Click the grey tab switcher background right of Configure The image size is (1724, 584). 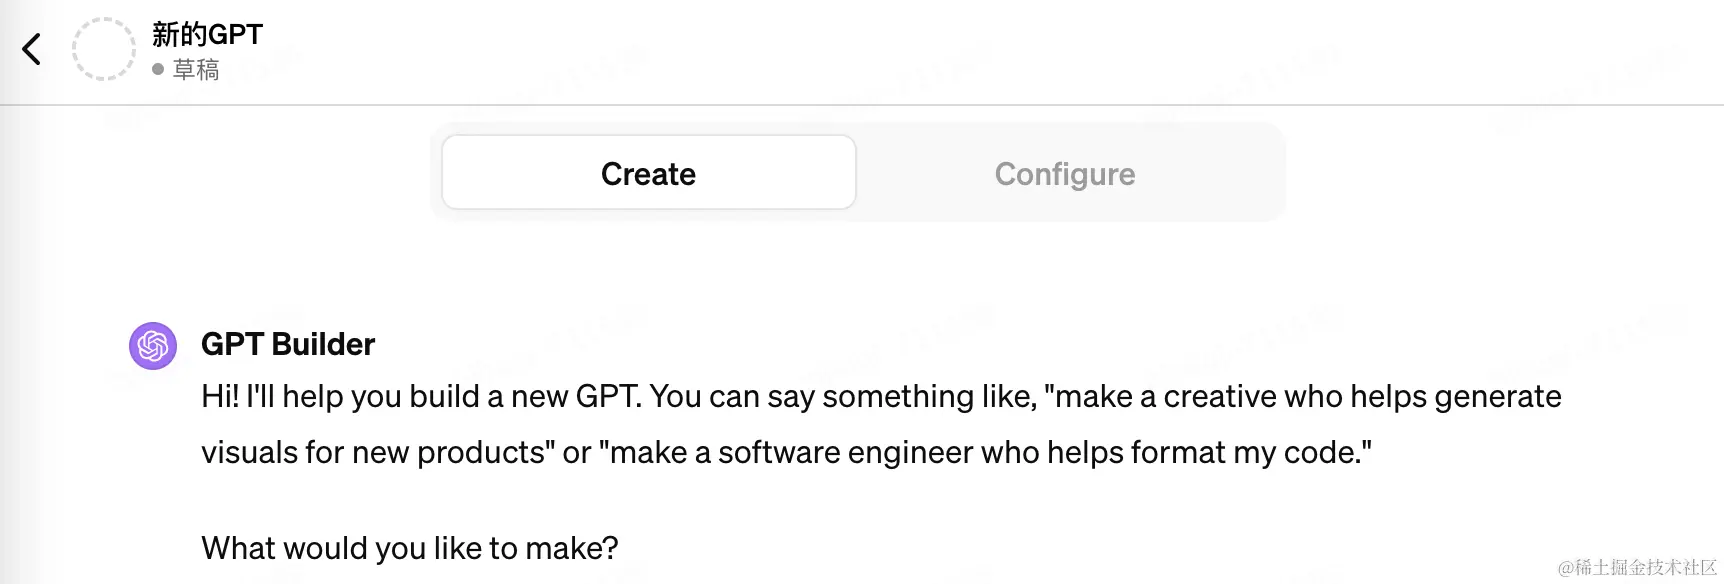(1278, 173)
